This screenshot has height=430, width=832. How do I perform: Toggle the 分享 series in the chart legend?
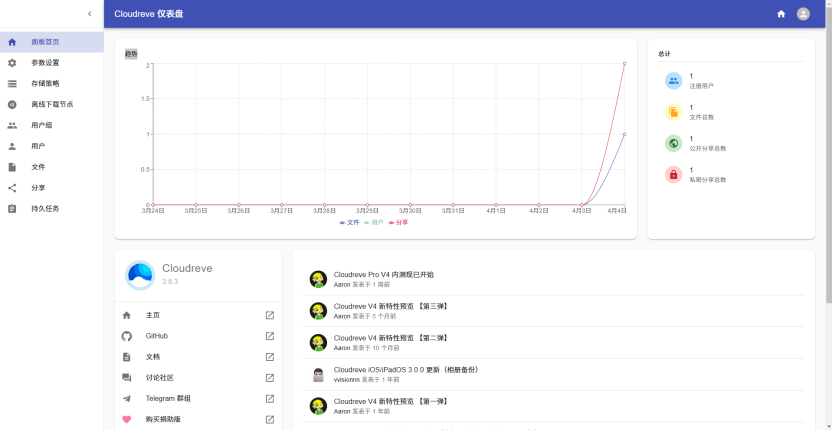click(x=398, y=222)
